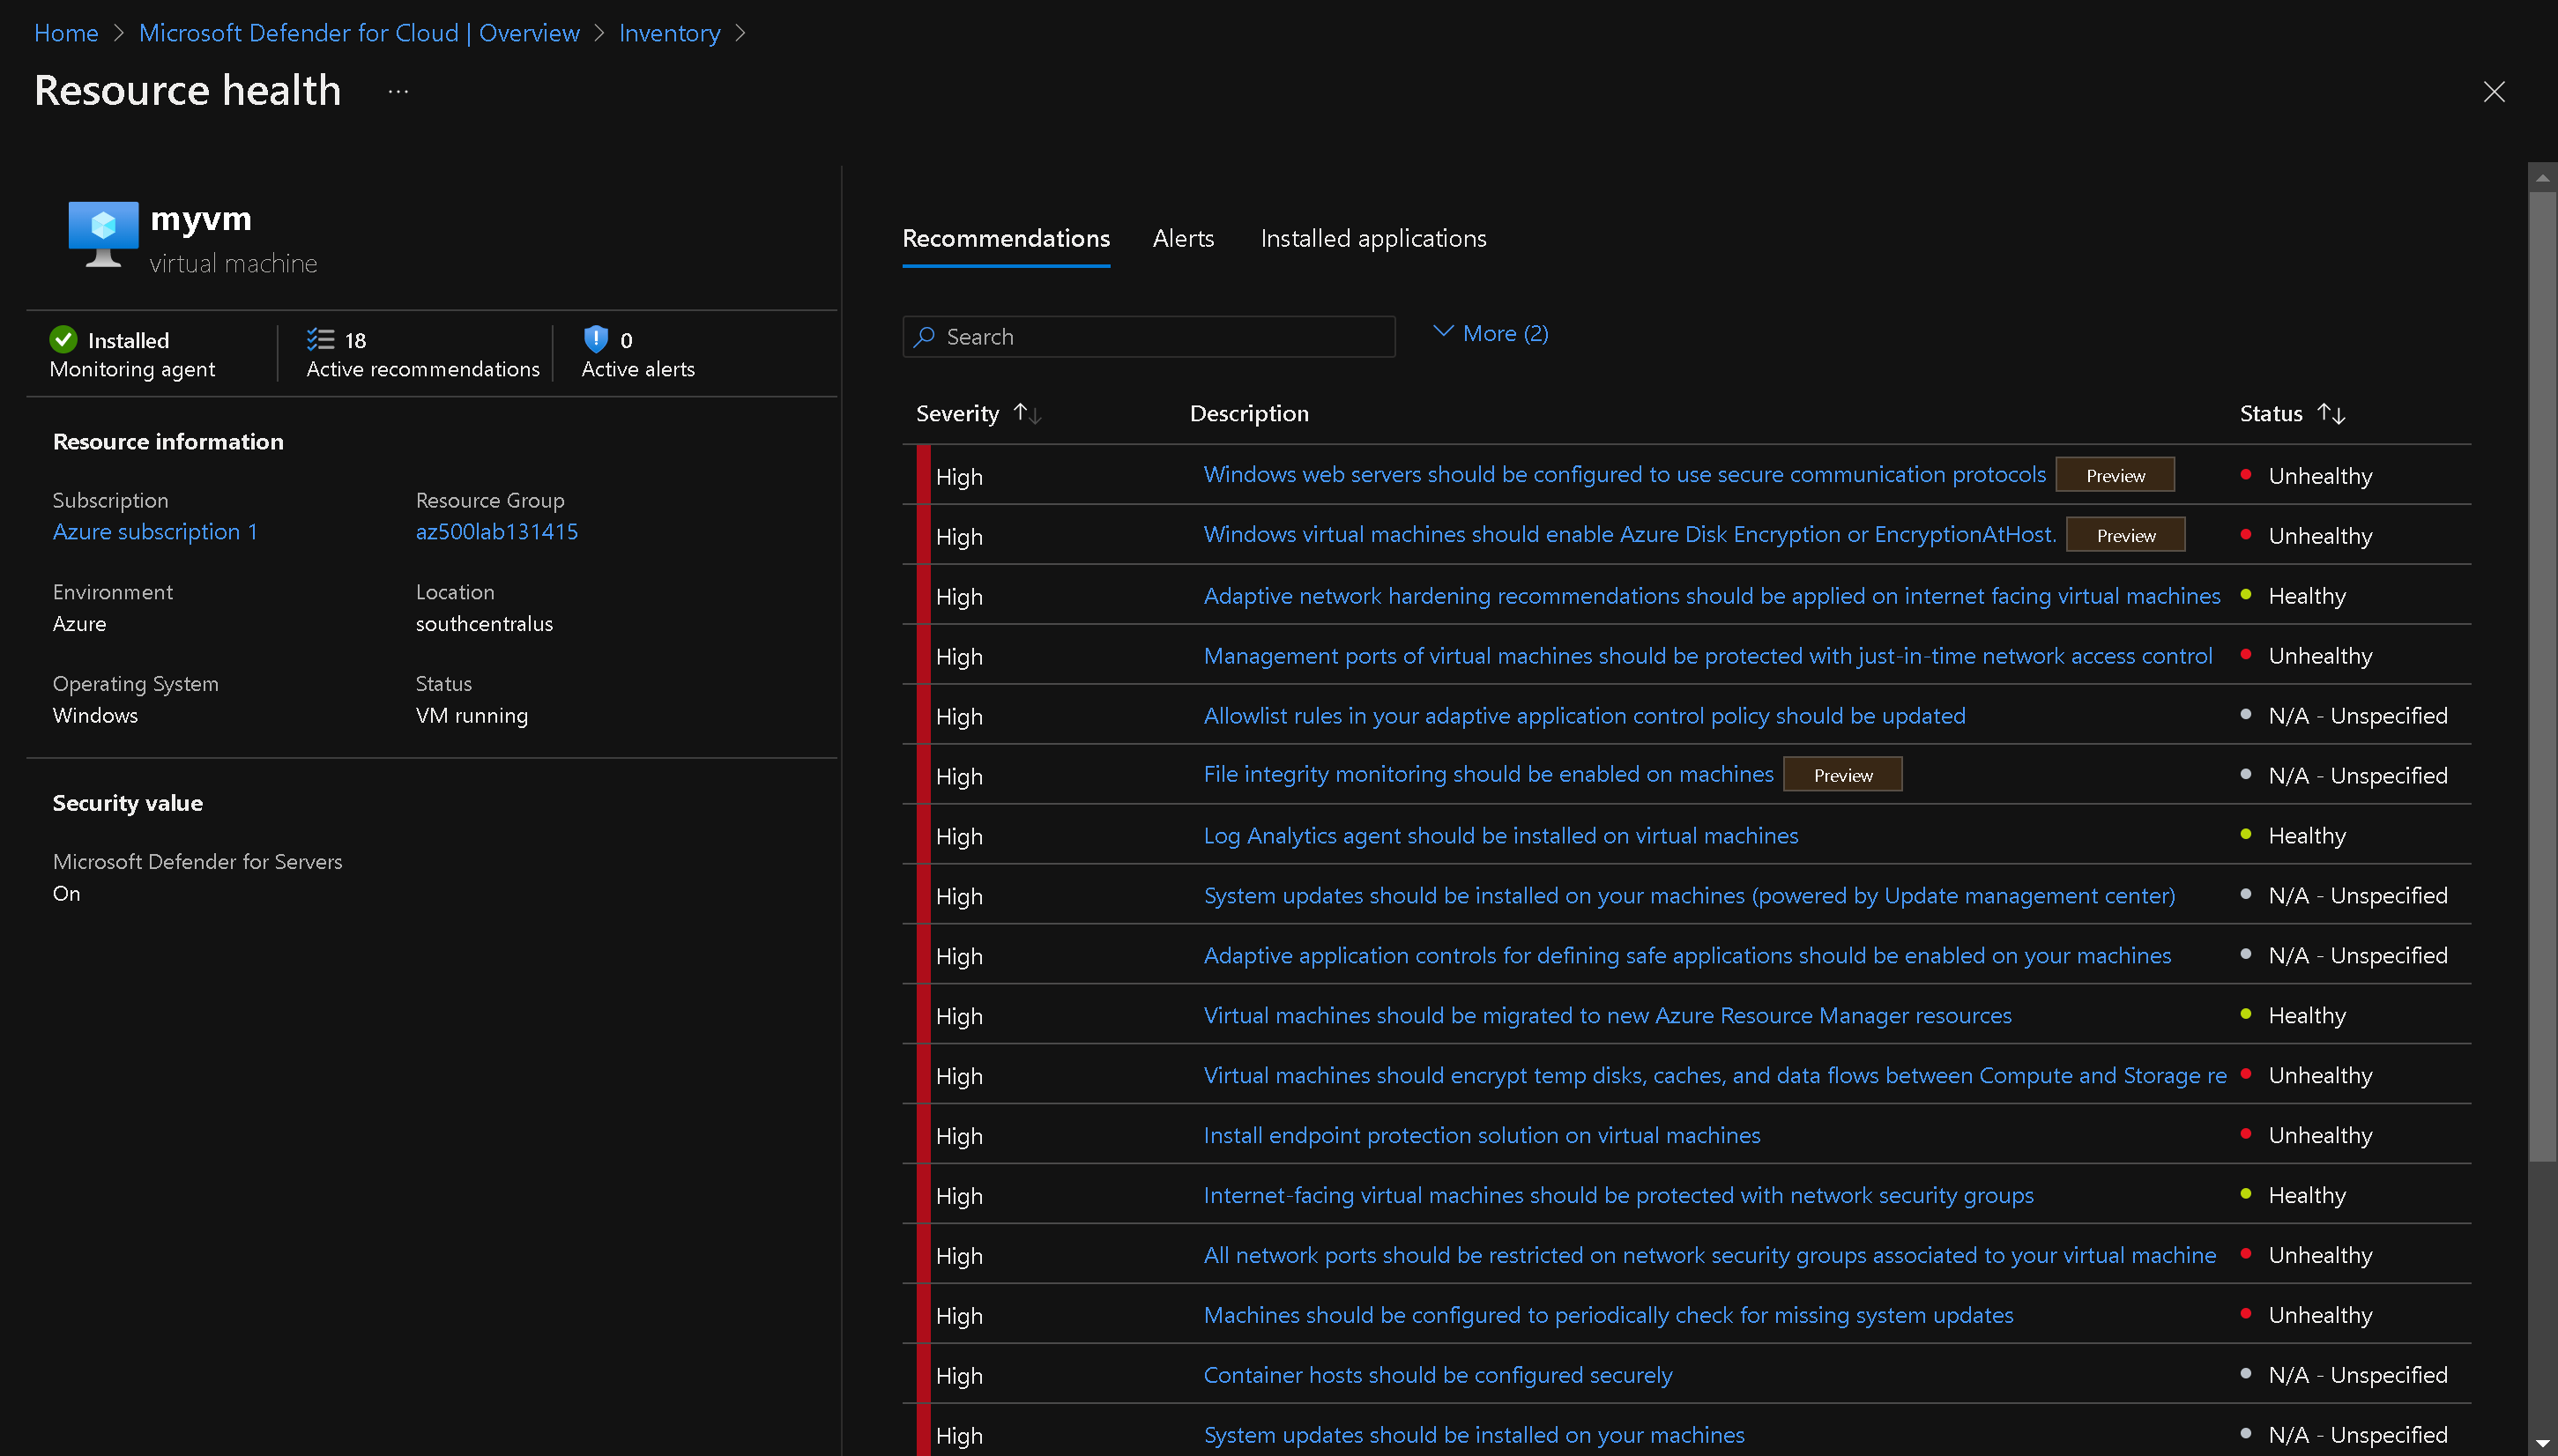Open the az500lab131415 resource group link

click(x=497, y=531)
